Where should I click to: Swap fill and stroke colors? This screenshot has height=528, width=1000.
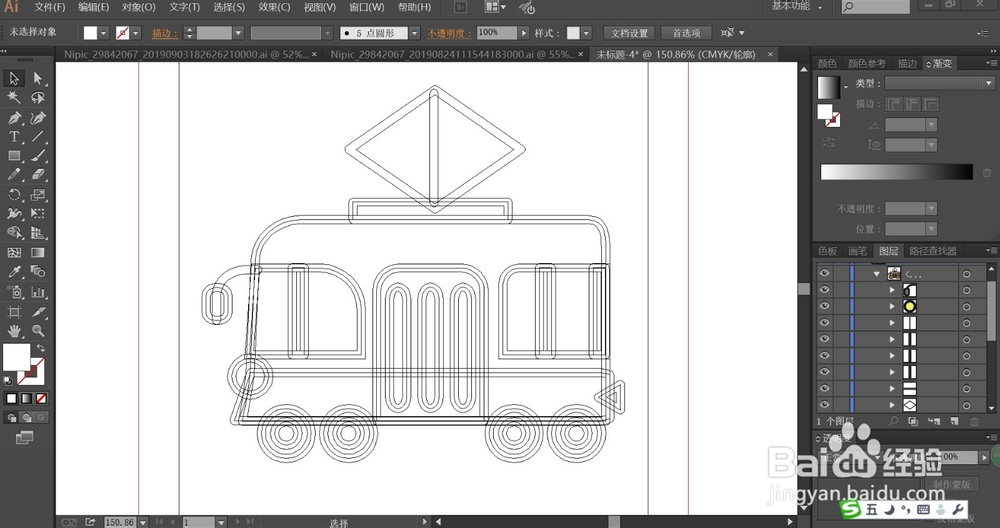point(41,348)
